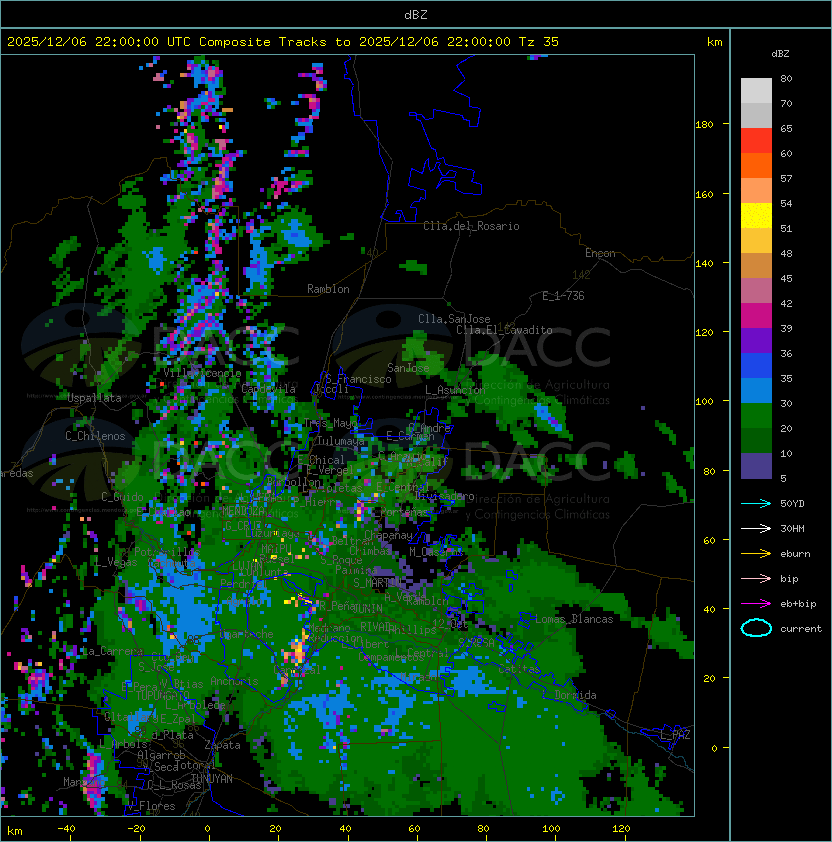
Task: Click the 'eb+bip' legend label
Action: [x=798, y=604]
